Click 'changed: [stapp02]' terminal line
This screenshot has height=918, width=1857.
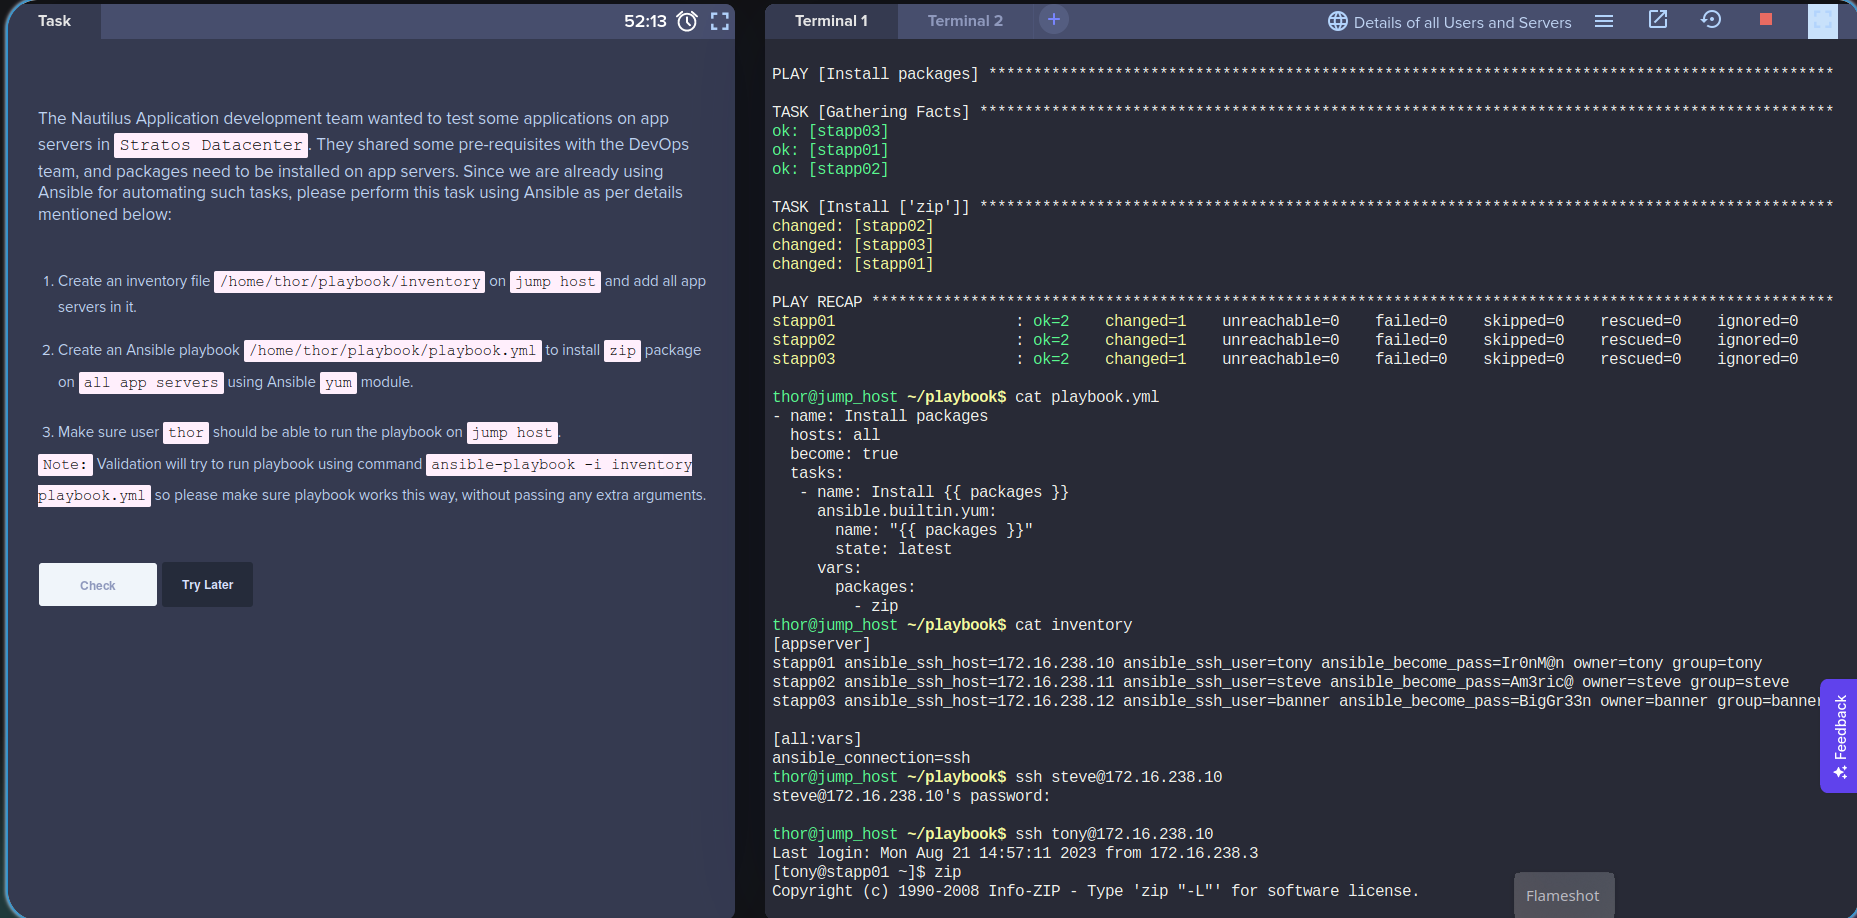[x=853, y=226]
